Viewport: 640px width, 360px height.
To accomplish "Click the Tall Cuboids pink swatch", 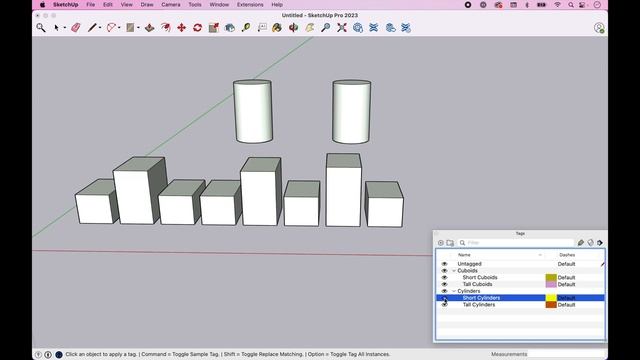I will click(x=551, y=284).
